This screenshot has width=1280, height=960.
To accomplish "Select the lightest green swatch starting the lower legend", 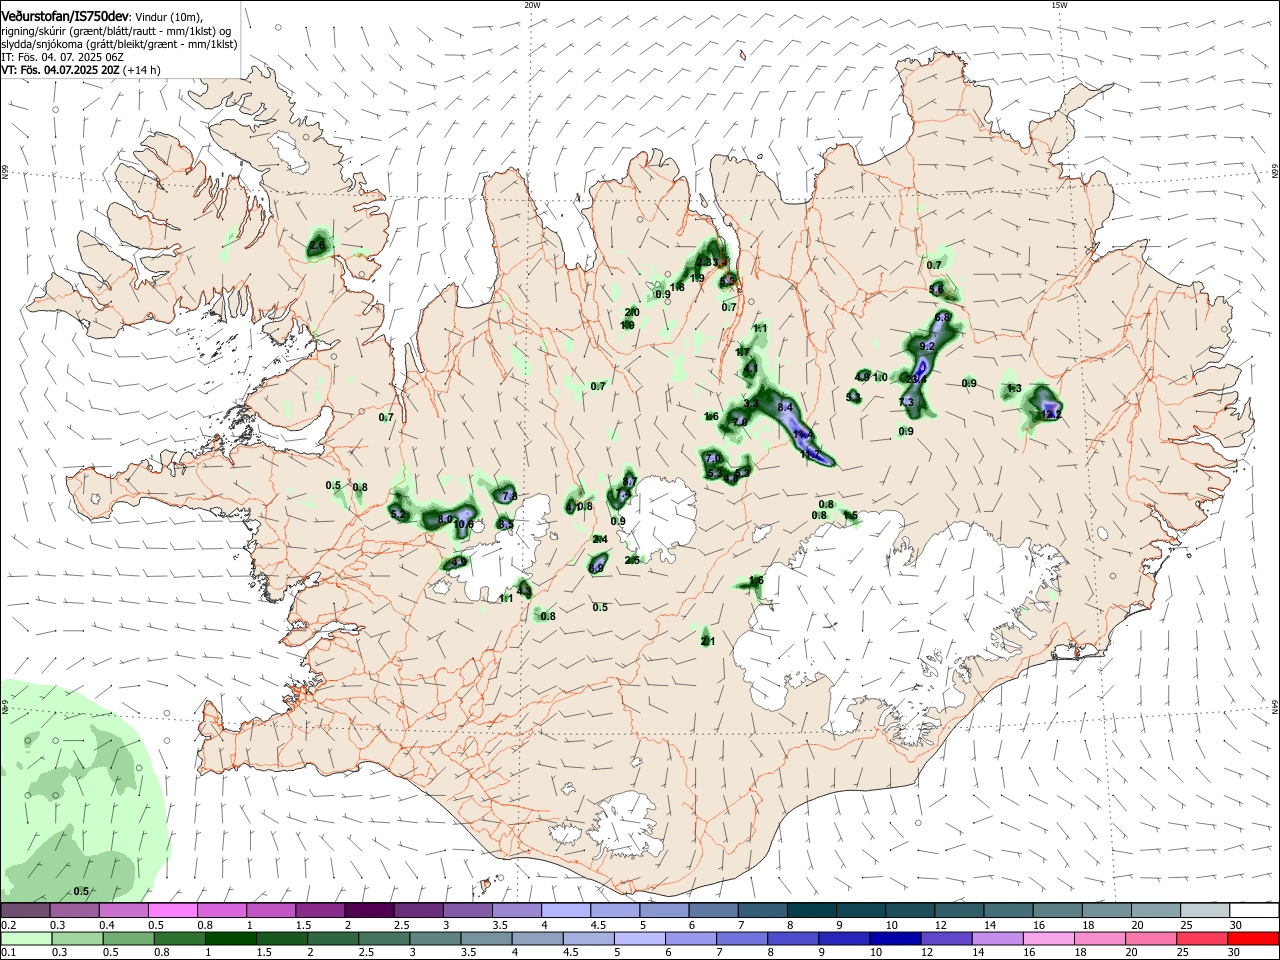I will coord(25,939).
